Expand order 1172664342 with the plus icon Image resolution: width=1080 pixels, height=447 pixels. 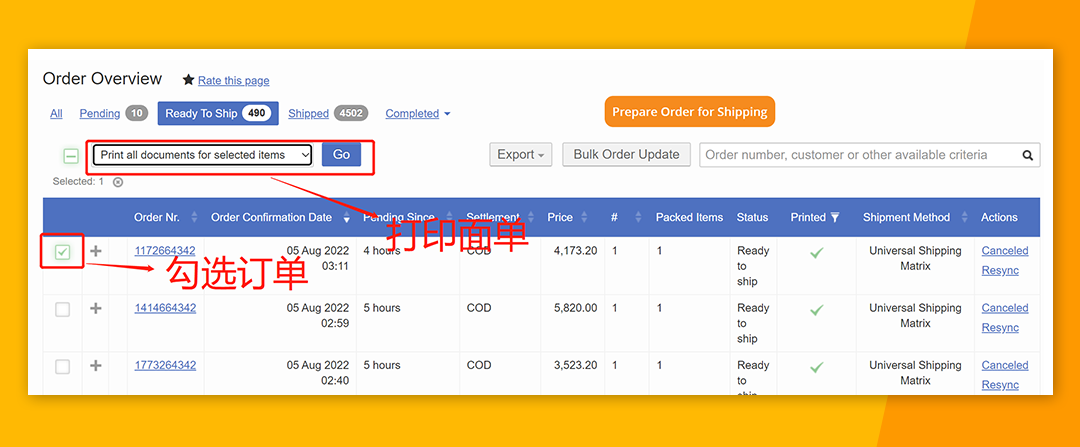coord(96,251)
